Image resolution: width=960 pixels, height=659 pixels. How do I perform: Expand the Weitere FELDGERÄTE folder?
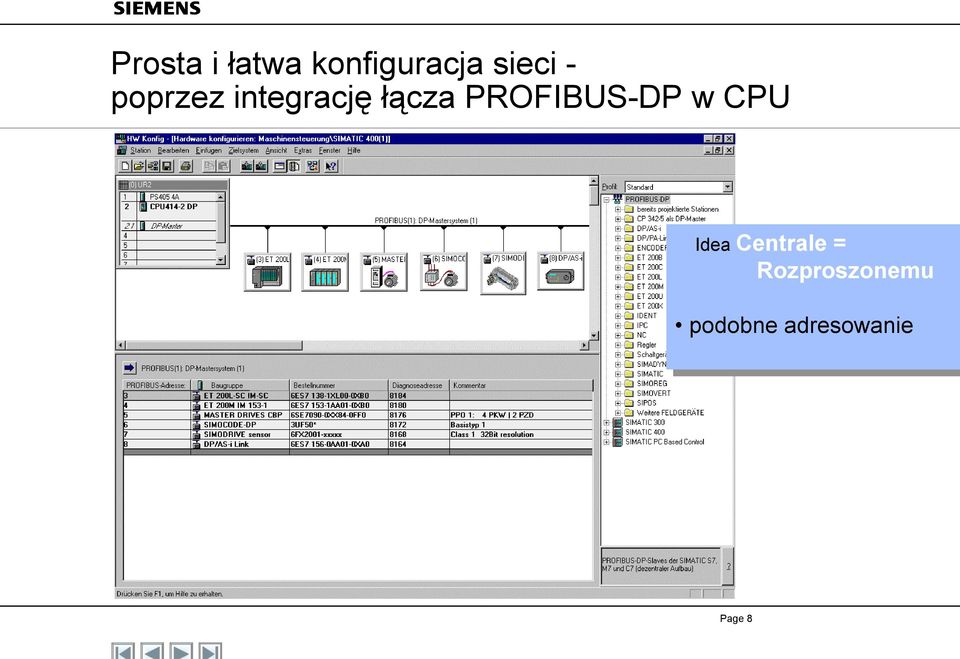pos(618,413)
